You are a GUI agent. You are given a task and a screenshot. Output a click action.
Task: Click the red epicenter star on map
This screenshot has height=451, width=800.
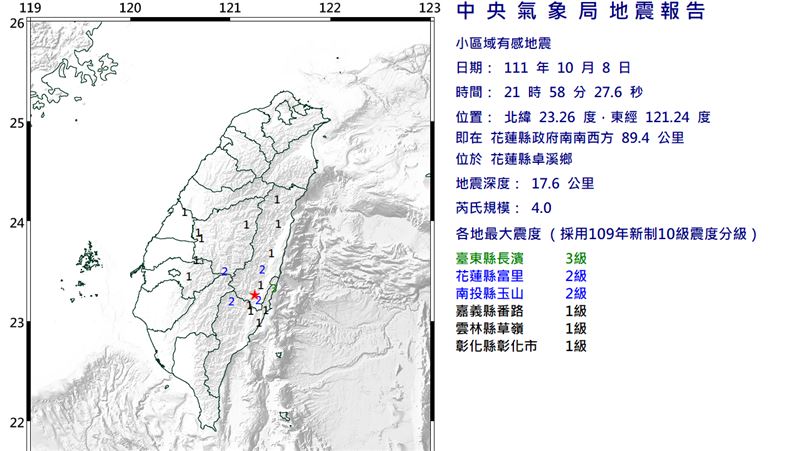[x=255, y=295]
